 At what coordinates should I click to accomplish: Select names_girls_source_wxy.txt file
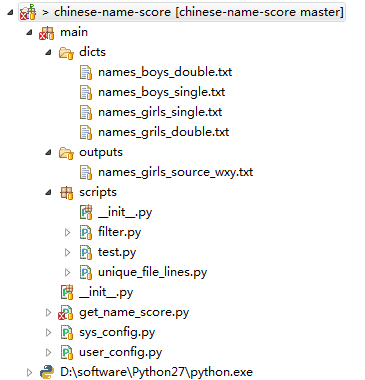[175, 172]
